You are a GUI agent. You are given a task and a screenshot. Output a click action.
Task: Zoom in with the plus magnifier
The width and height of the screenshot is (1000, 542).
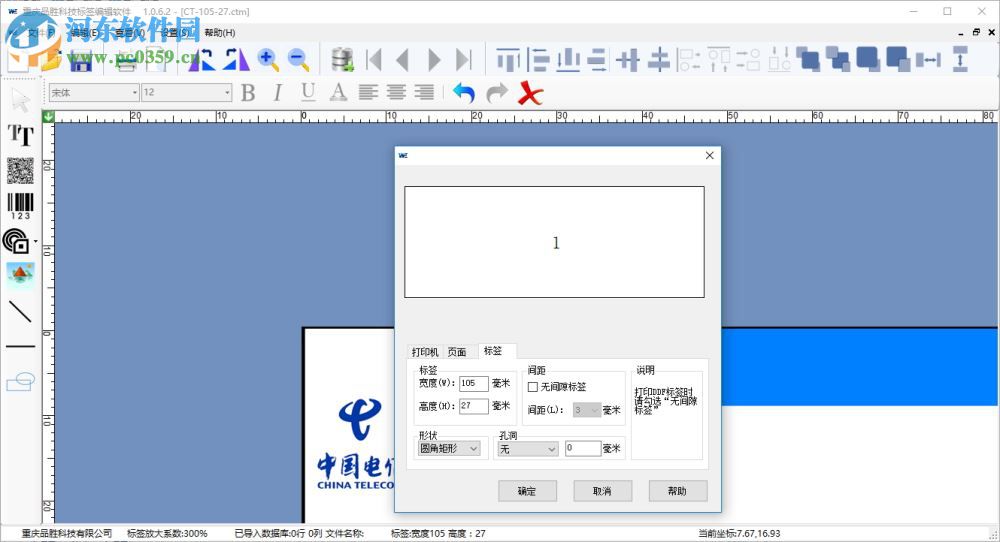click(x=268, y=59)
